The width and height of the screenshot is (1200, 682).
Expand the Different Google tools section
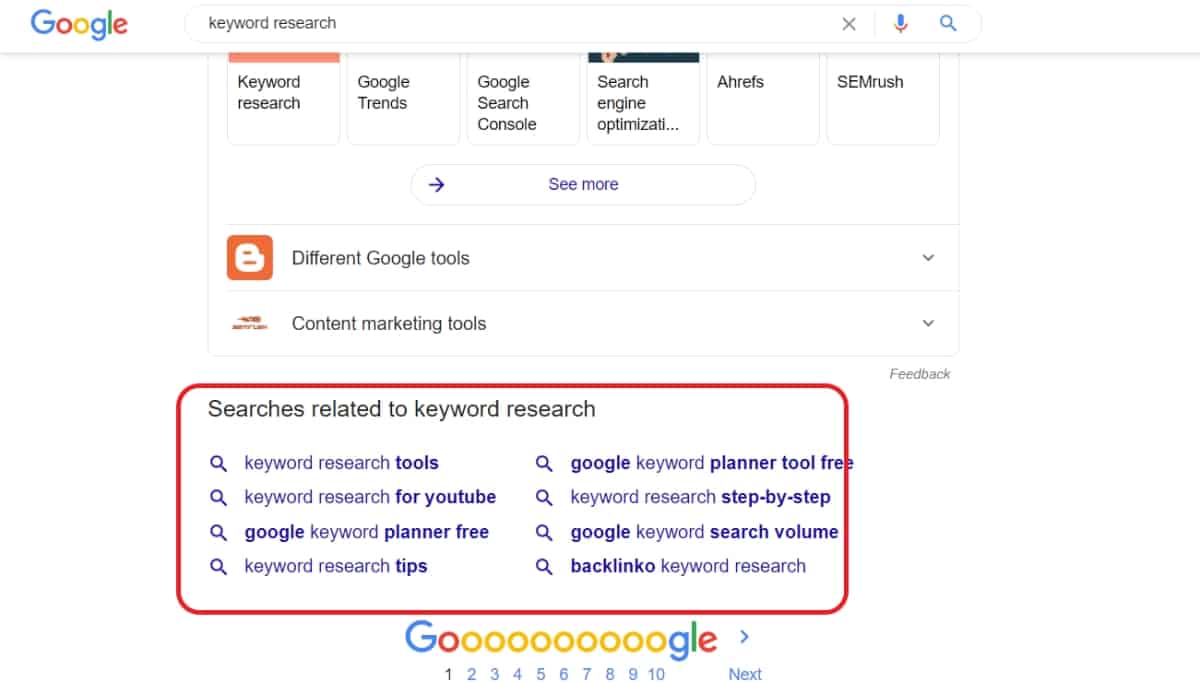pos(928,258)
